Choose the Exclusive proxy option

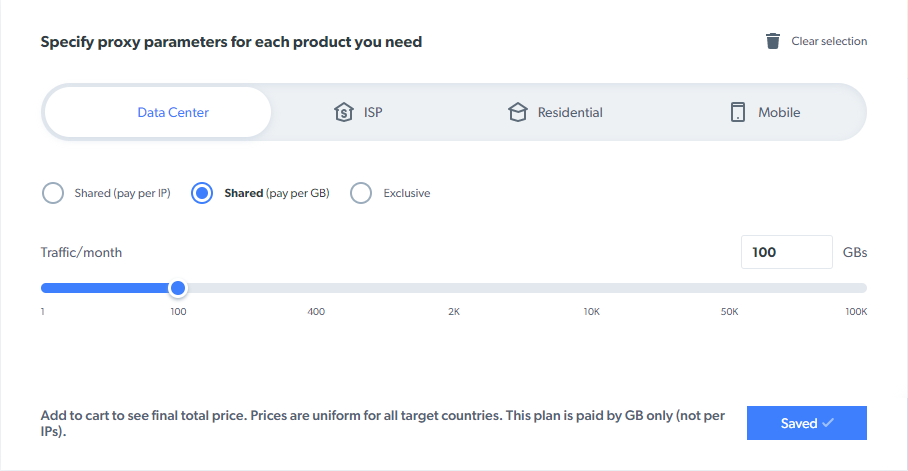[x=361, y=193]
